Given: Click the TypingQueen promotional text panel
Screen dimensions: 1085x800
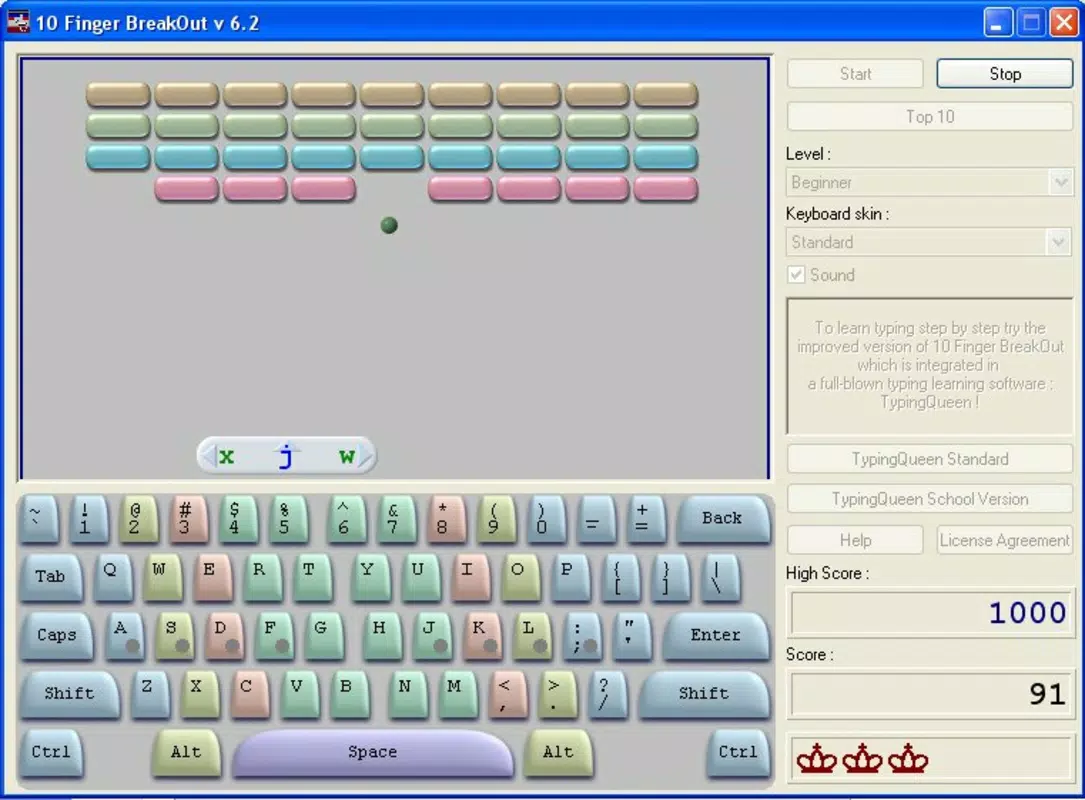Looking at the screenshot, I should [x=930, y=366].
